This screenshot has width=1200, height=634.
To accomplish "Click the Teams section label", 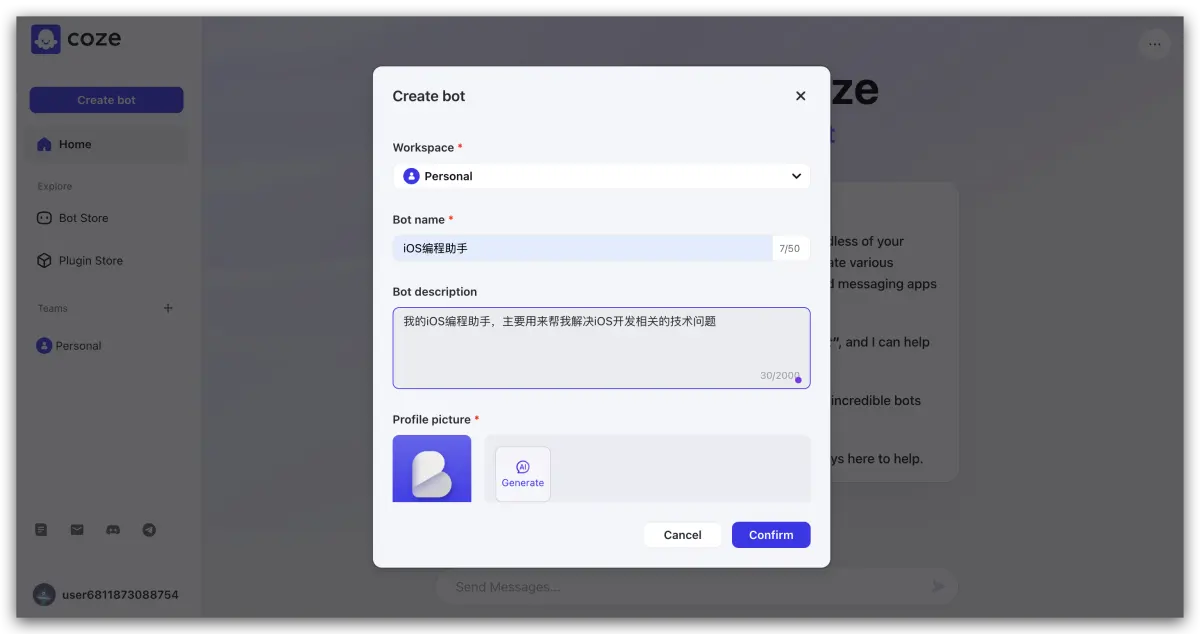I will tap(53, 309).
